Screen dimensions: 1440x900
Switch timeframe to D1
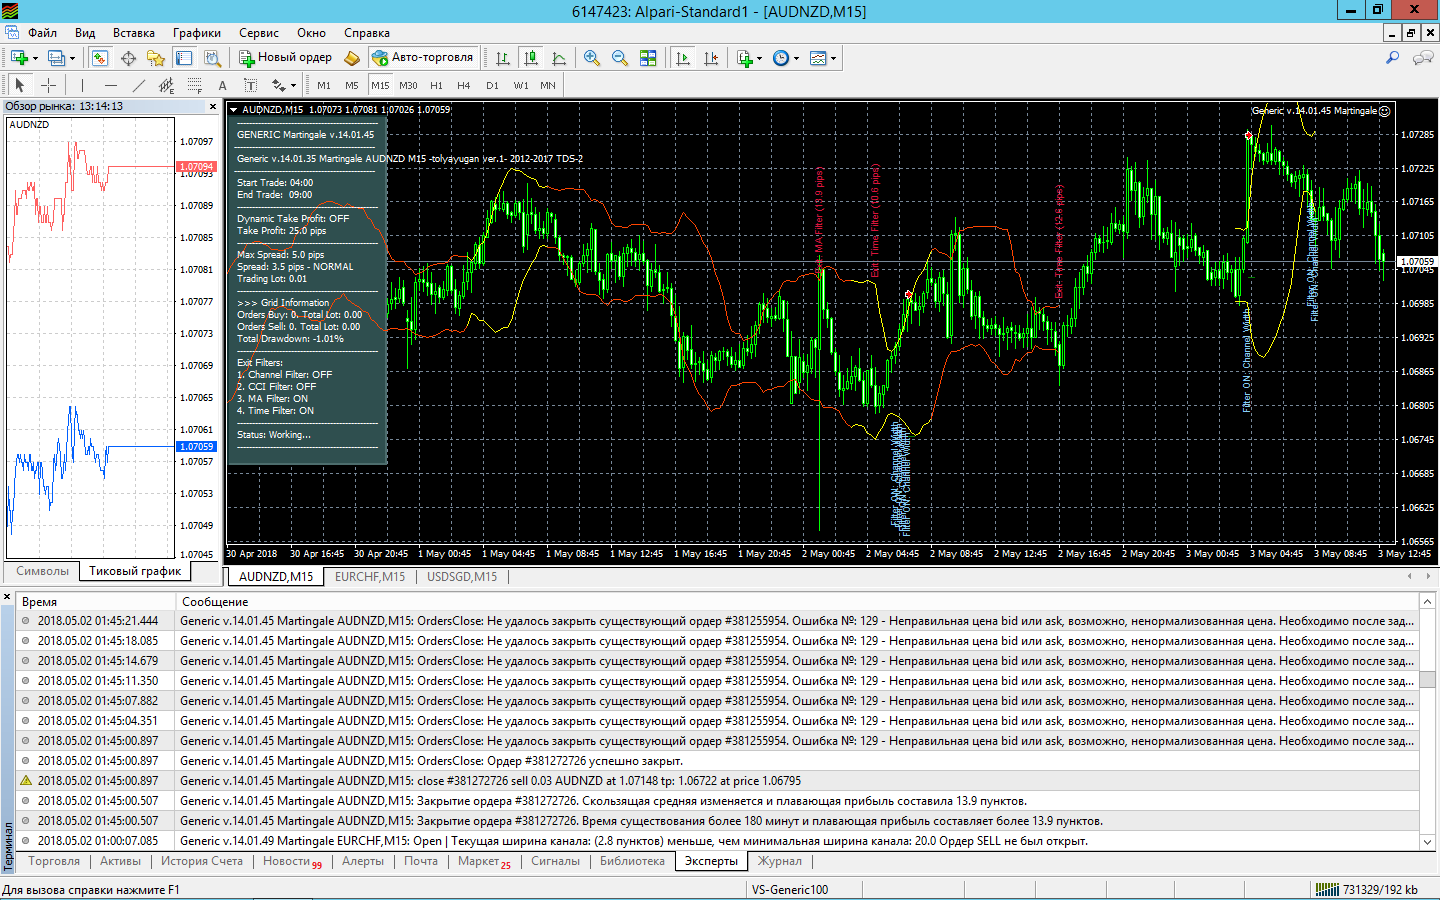coord(492,85)
